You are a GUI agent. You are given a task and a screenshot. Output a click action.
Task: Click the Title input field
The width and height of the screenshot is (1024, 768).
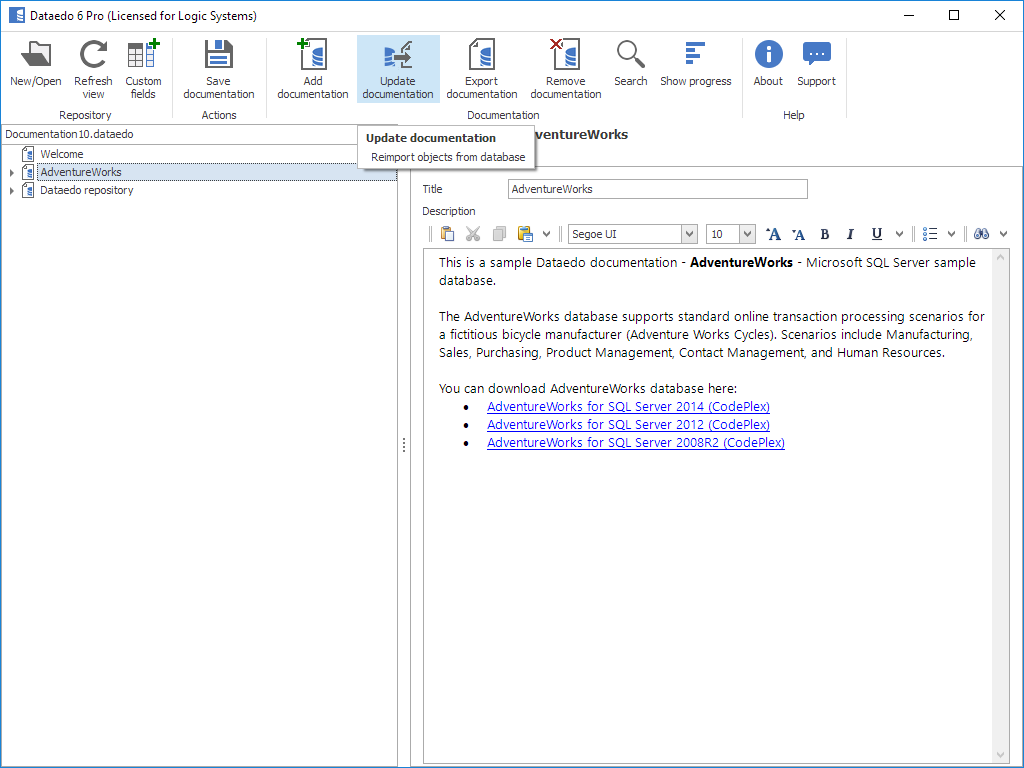pyautogui.click(x=657, y=189)
